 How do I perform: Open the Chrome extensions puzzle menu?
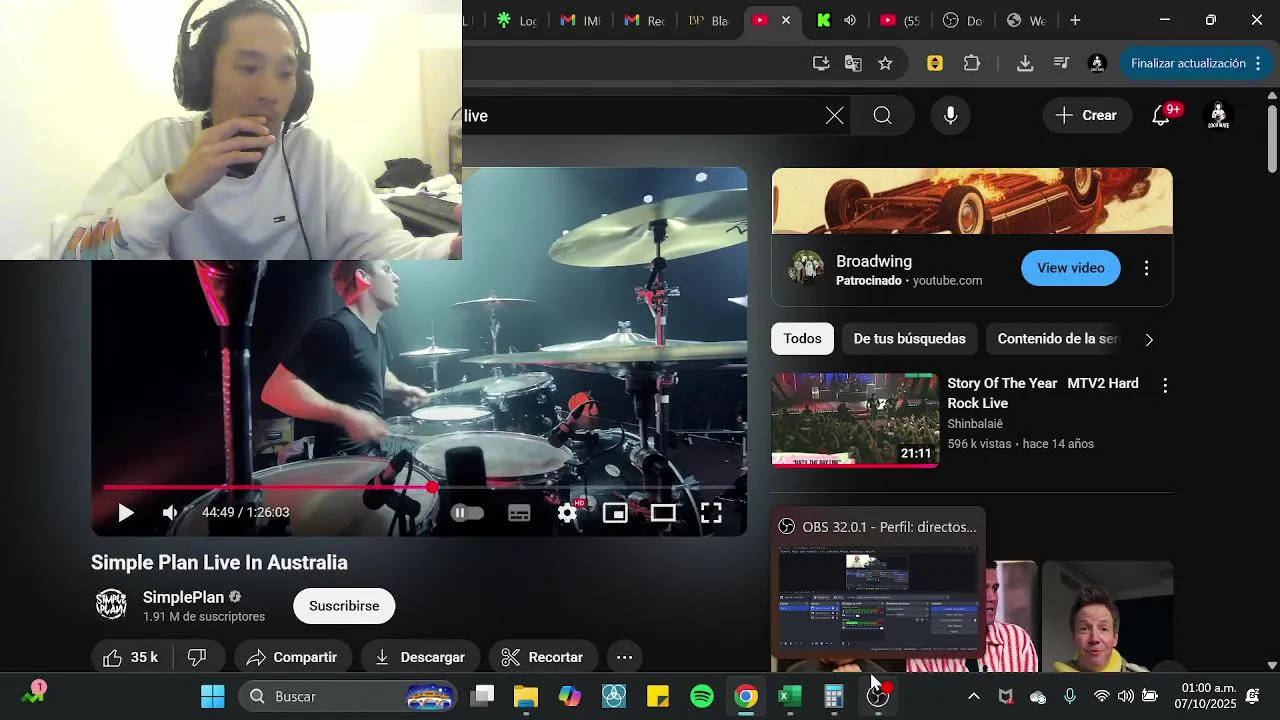[x=972, y=63]
